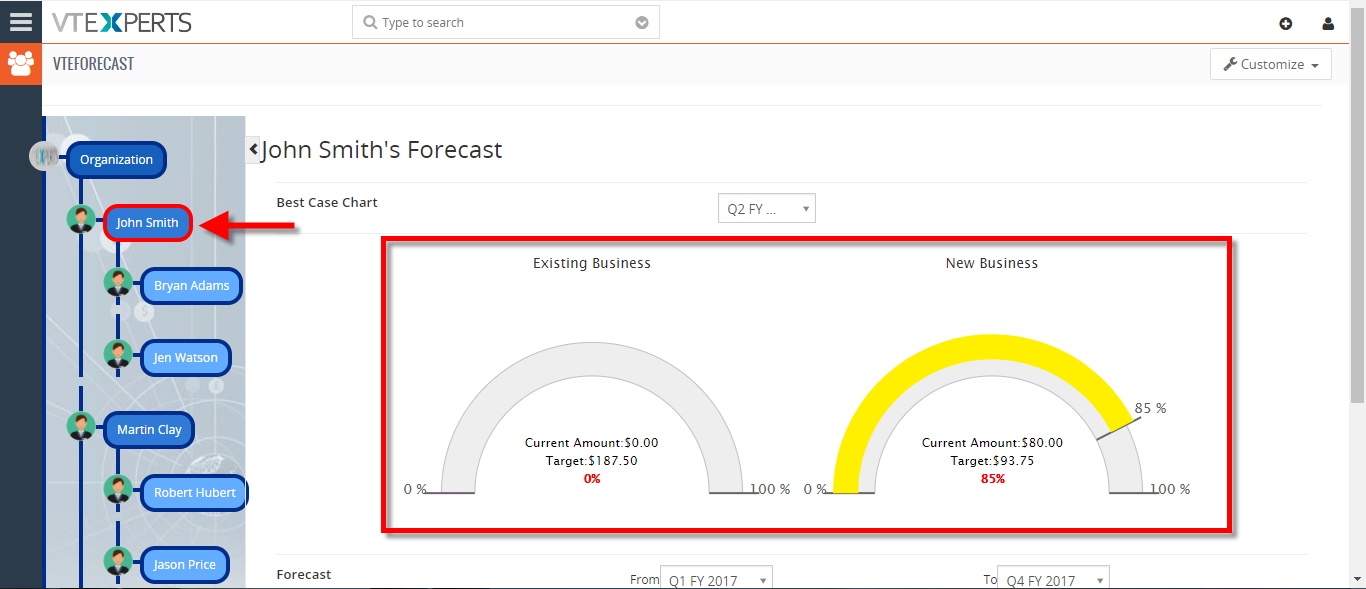Image resolution: width=1366 pixels, height=589 pixels.
Task: Open the Q2 FY quarter dropdown
Action: tap(767, 209)
